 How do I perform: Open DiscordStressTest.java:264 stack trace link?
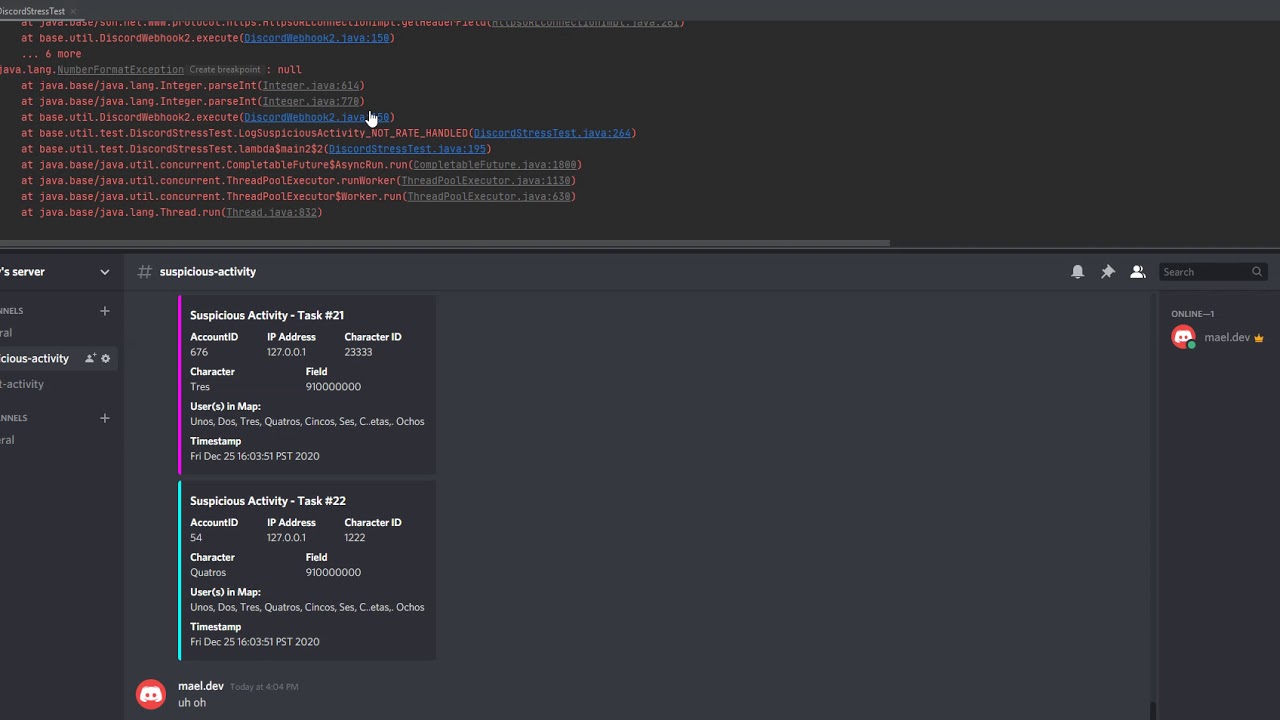click(x=552, y=133)
